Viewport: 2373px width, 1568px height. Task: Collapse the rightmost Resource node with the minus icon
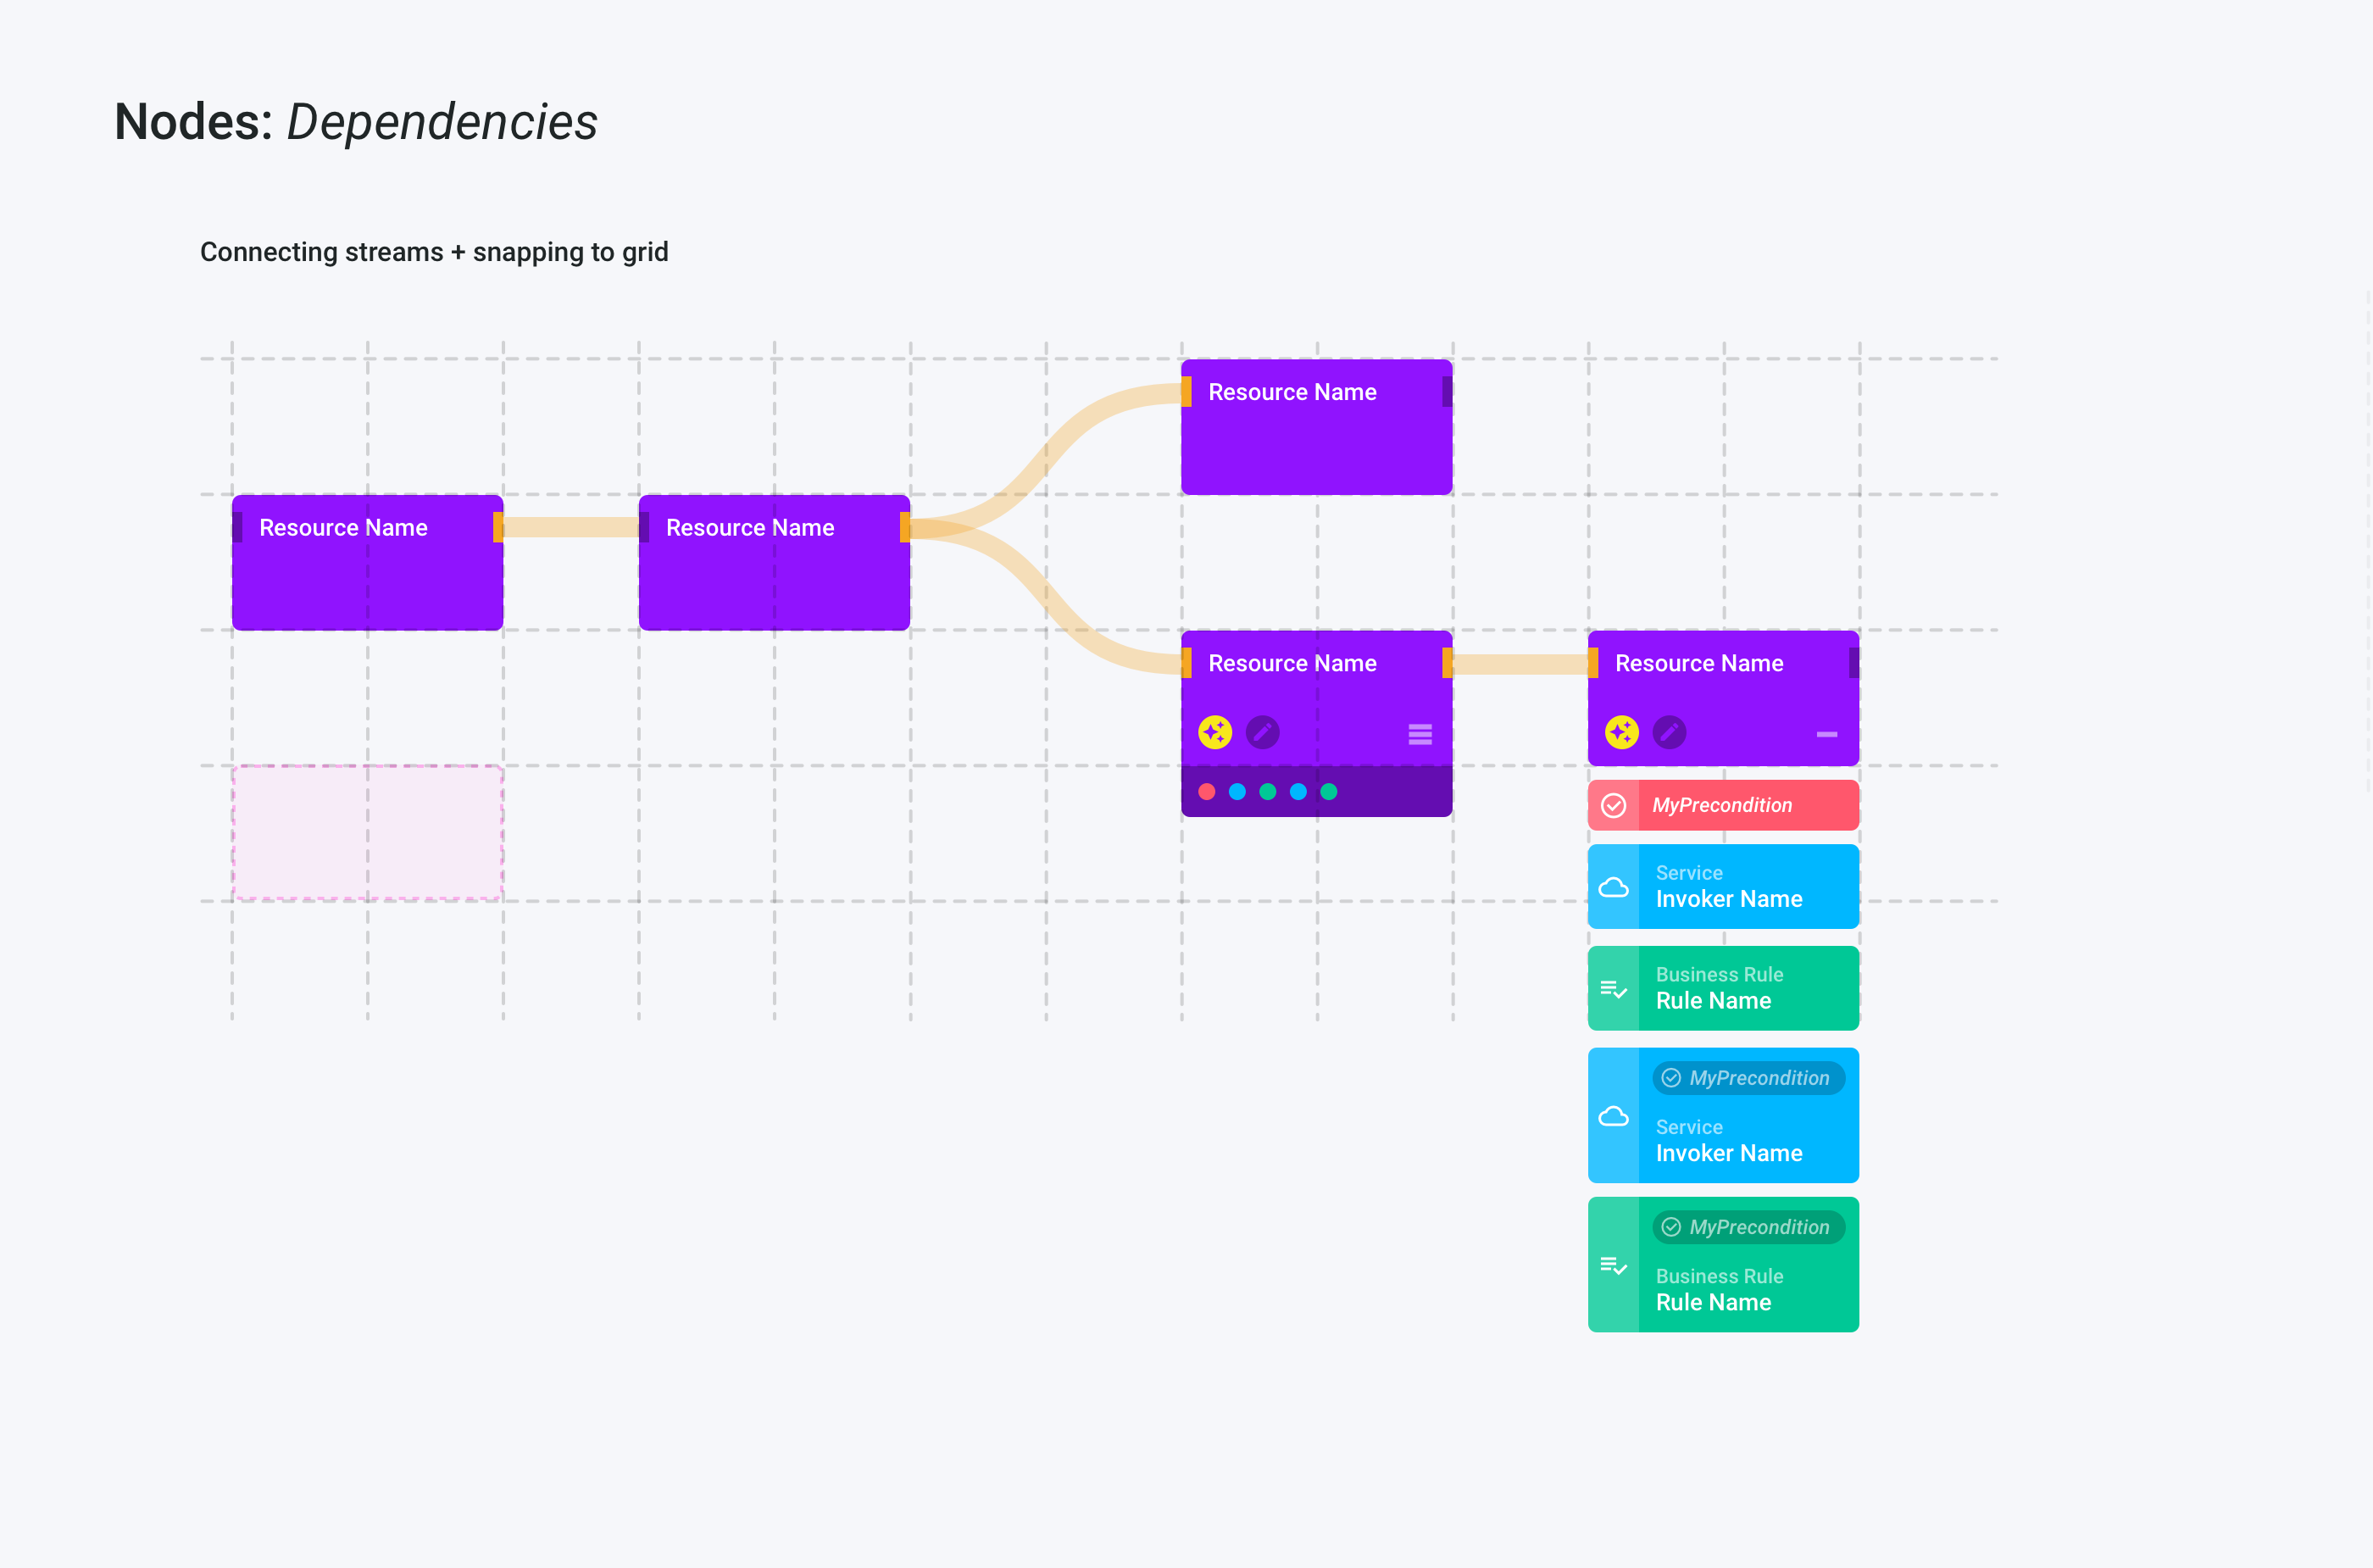[x=1827, y=734]
